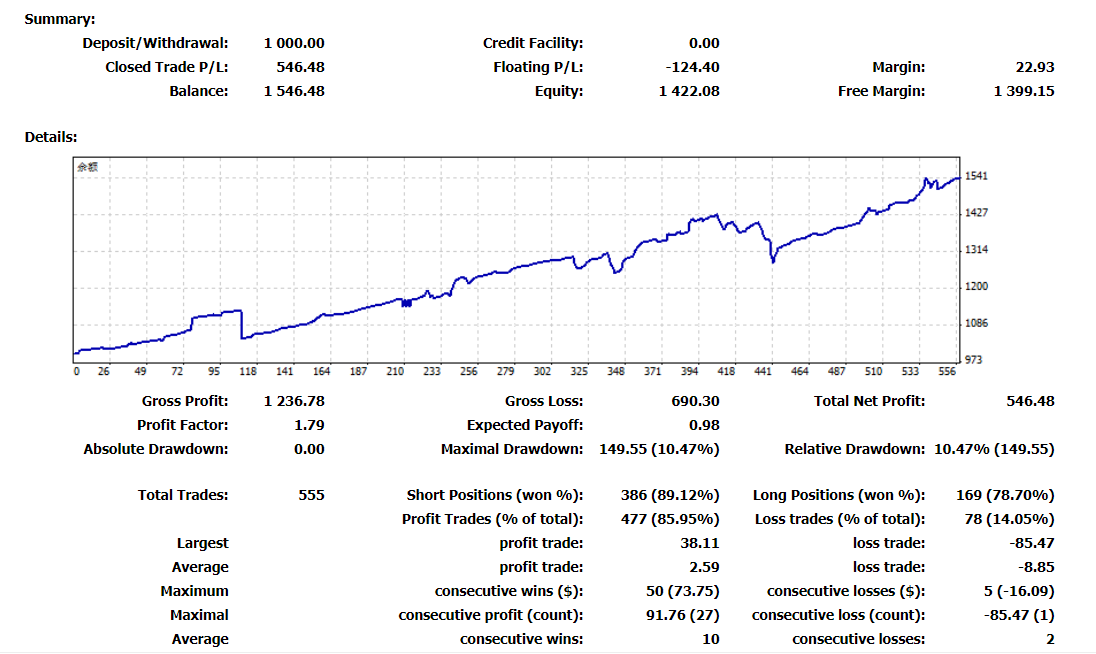The width and height of the screenshot is (1096, 654).
Task: Click largest loss trade value -85.47
Action: click(x=1032, y=543)
